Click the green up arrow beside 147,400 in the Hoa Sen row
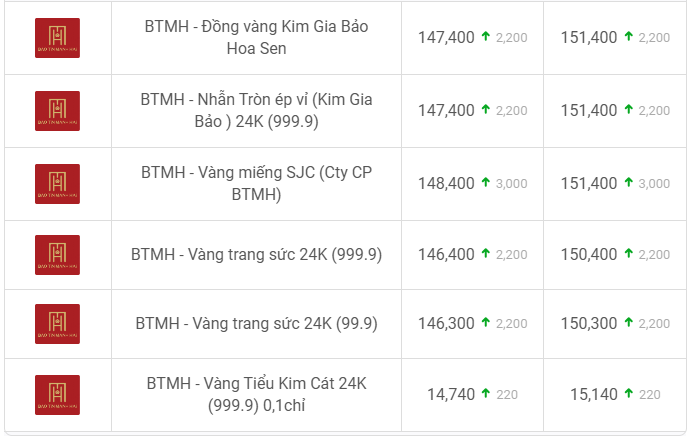The width and height of the screenshot is (700, 436). tap(486, 36)
